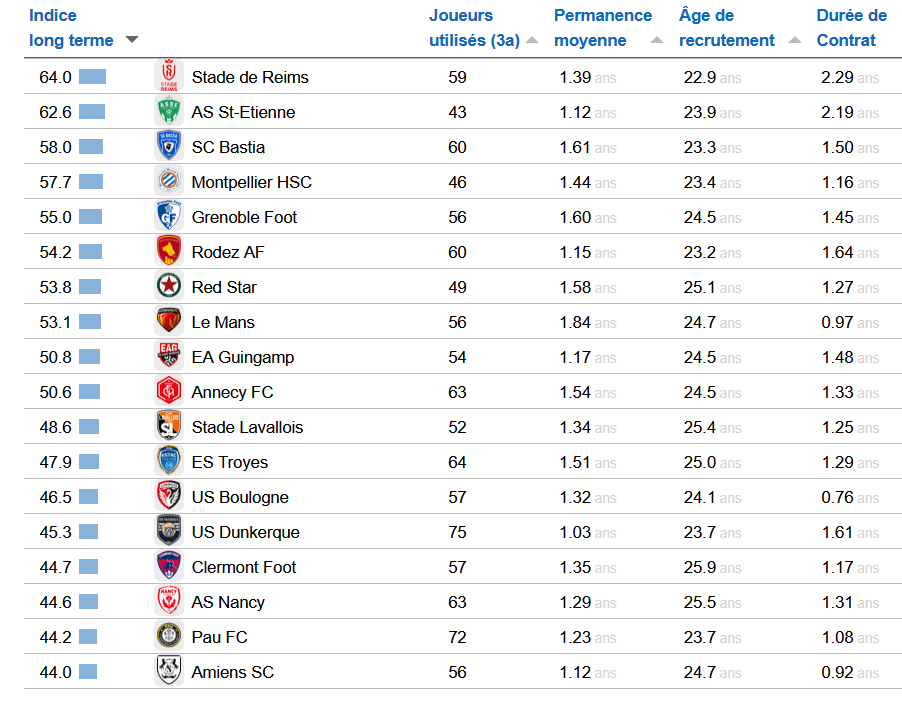Click the Red Star club badge

coord(169,287)
